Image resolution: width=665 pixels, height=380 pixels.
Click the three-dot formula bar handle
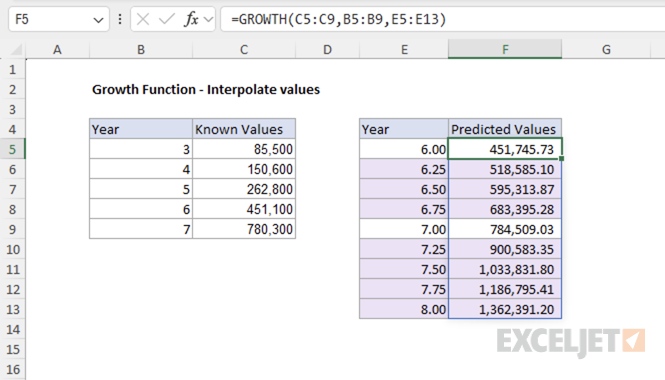click(x=120, y=19)
